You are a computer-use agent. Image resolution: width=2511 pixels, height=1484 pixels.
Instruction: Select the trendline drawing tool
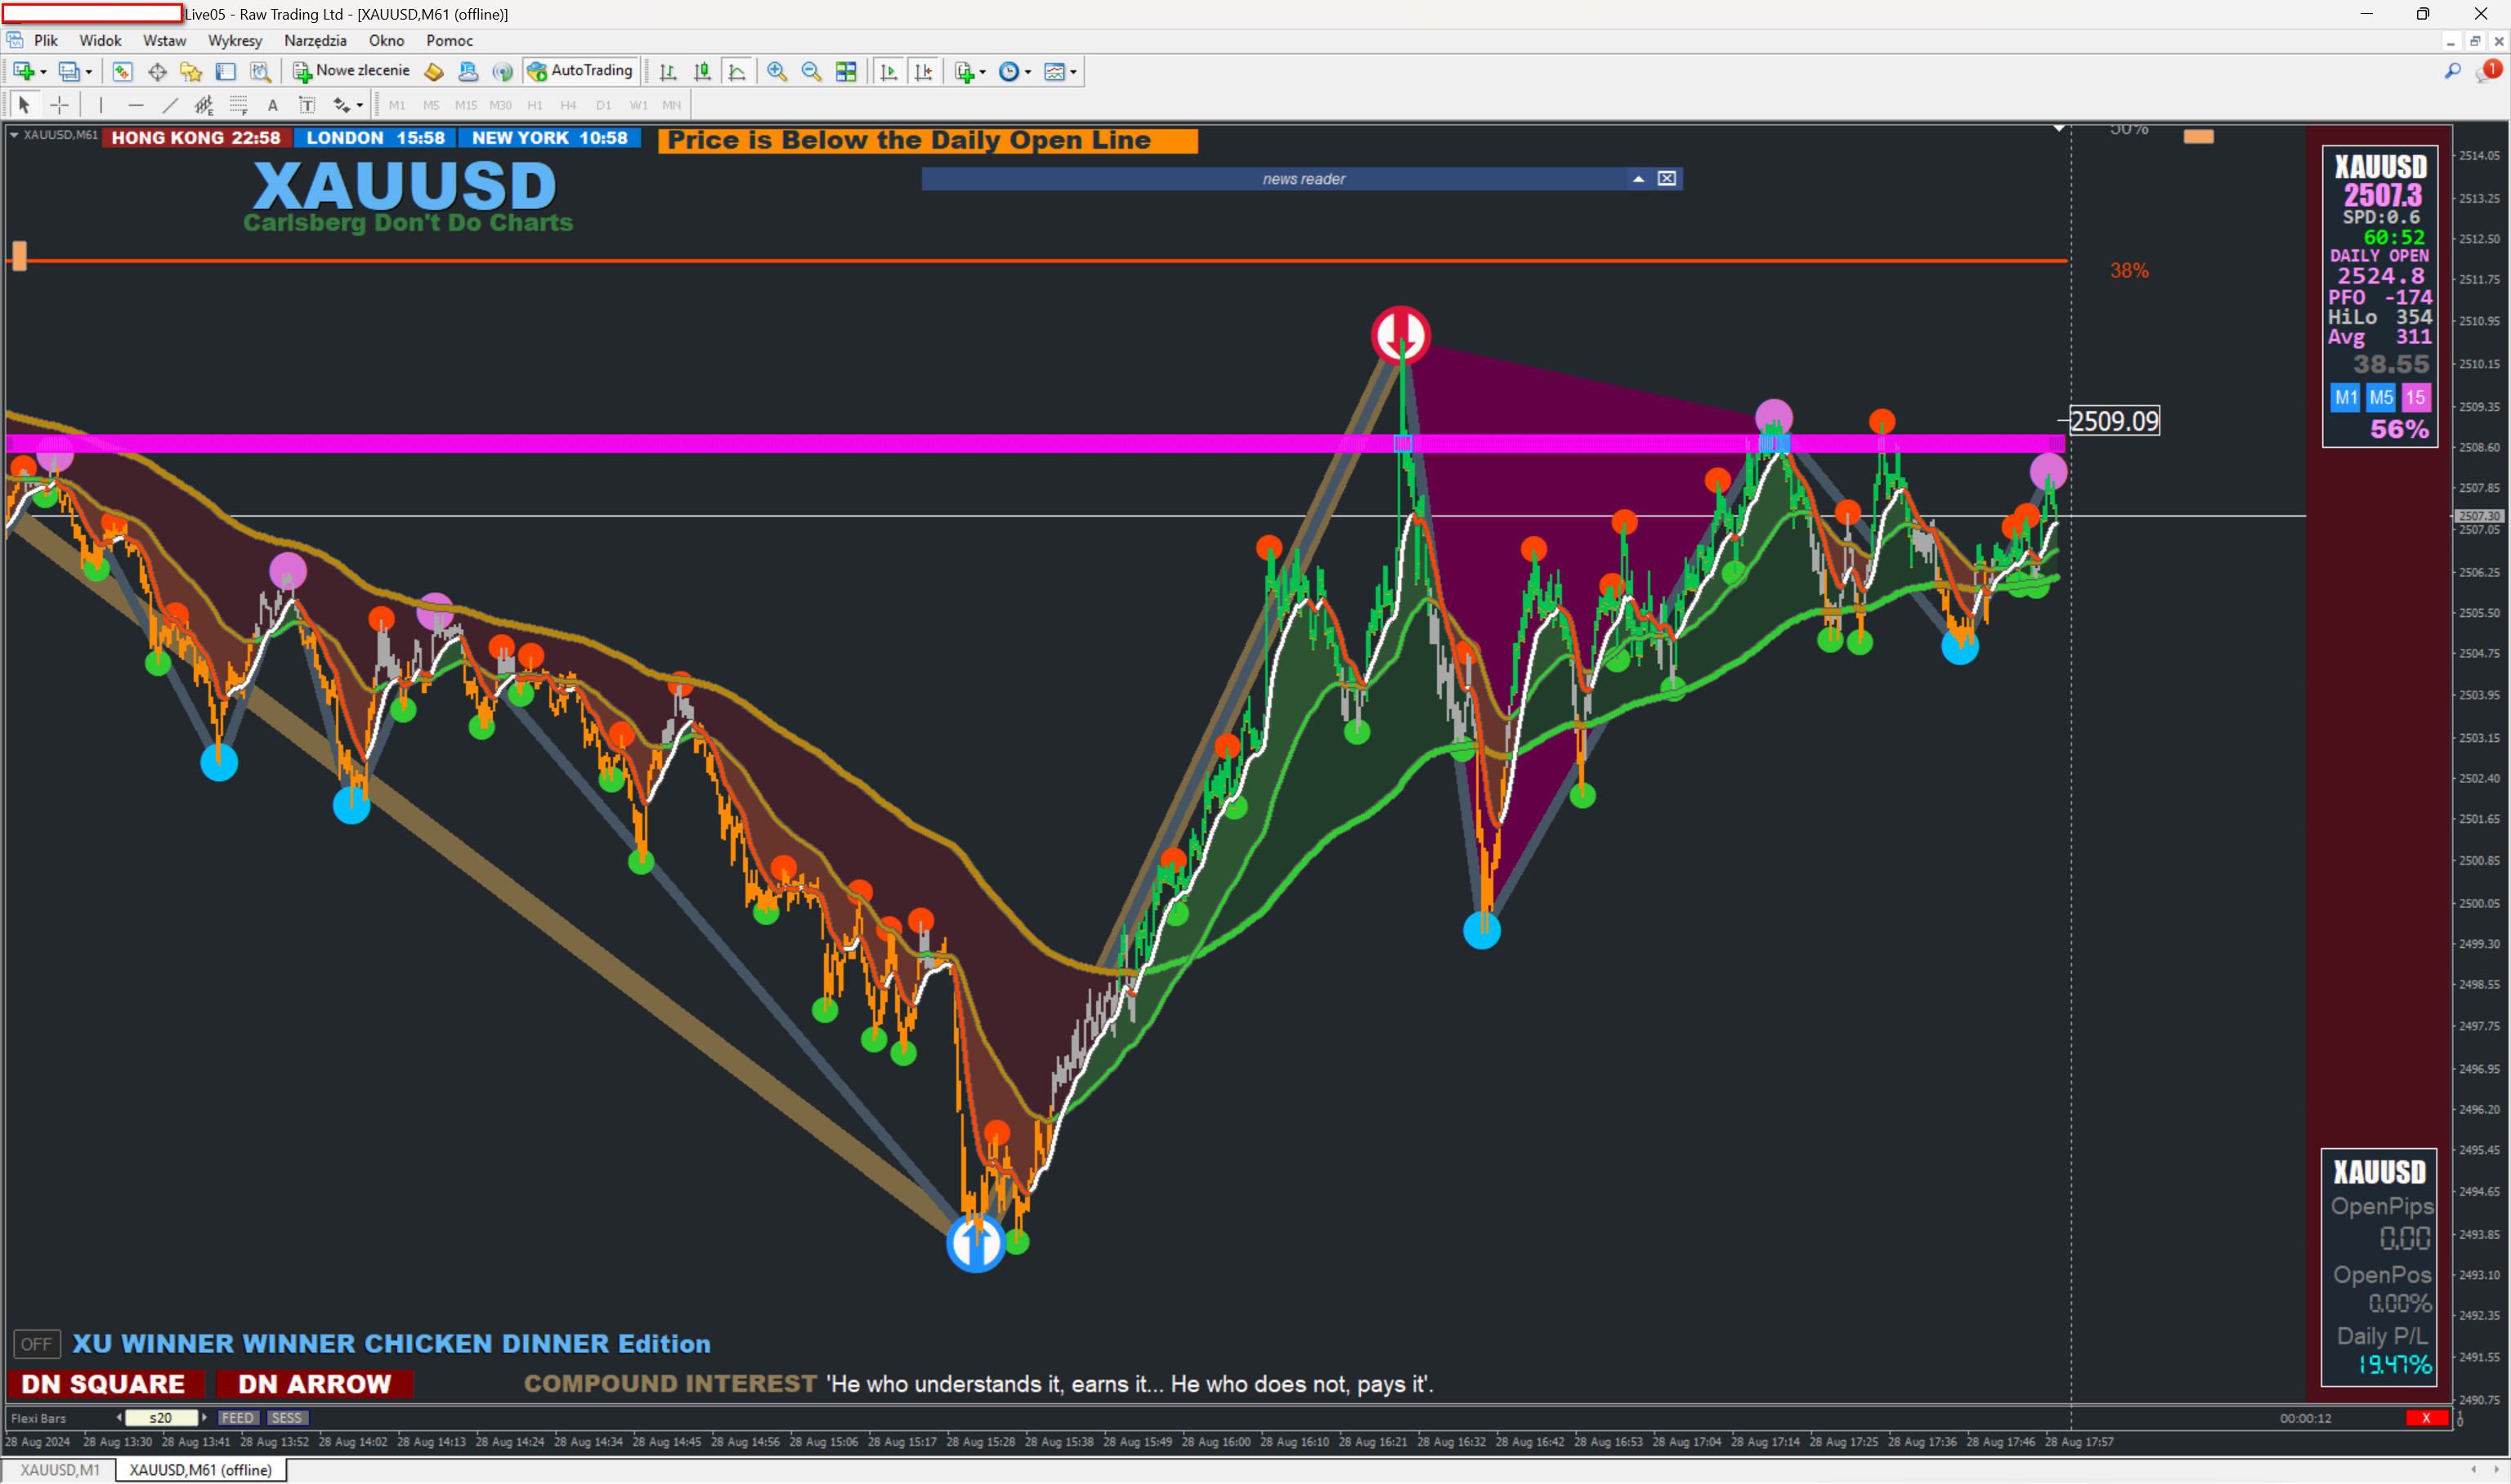(170, 105)
